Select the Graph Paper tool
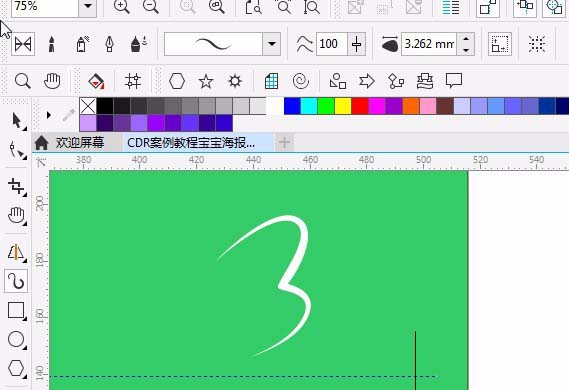The width and height of the screenshot is (569, 390). click(x=271, y=81)
